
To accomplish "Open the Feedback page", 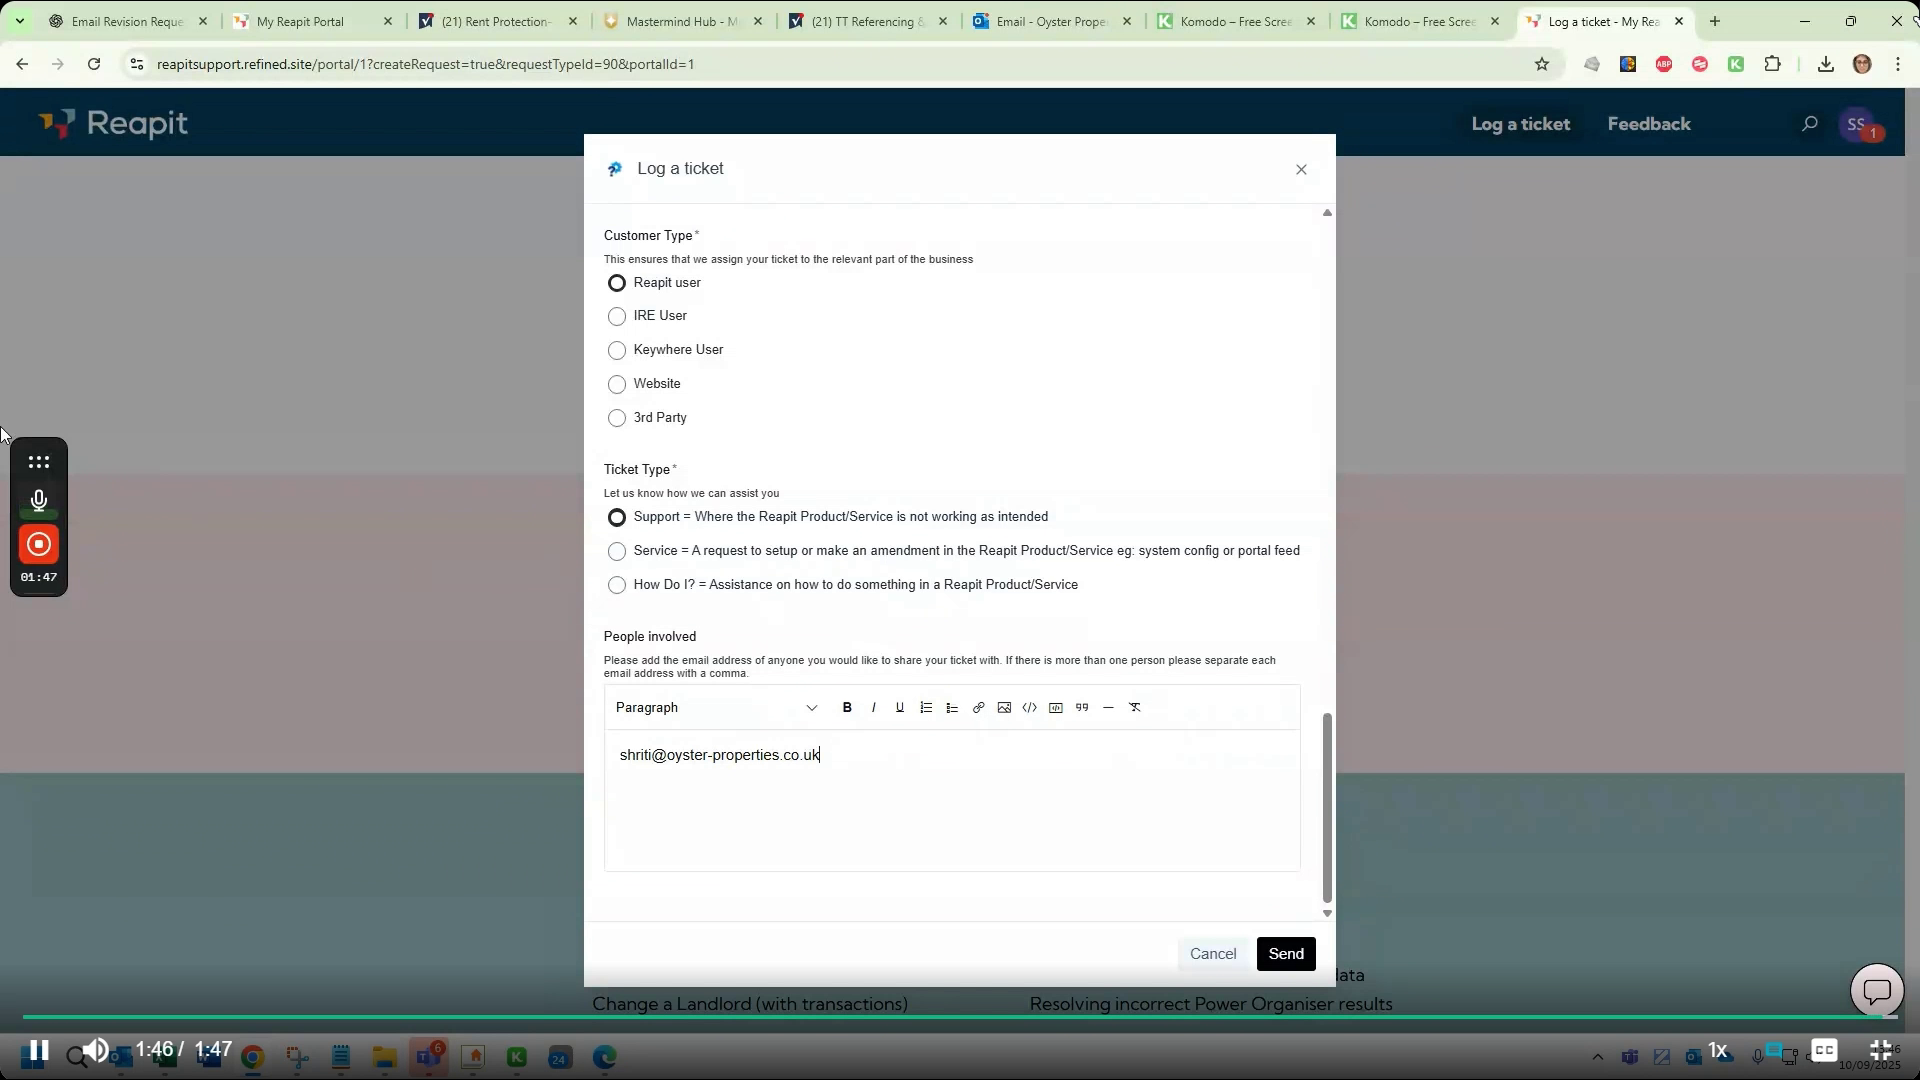I will pyautogui.click(x=1649, y=123).
